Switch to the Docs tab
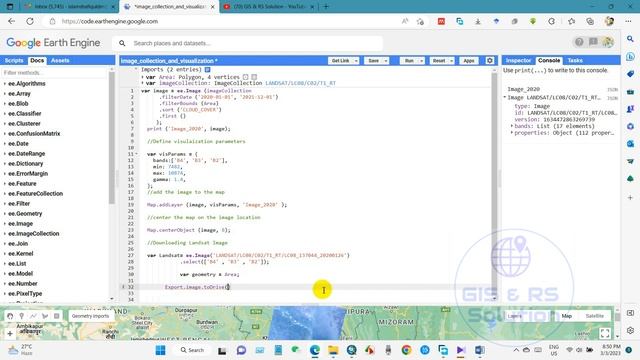640x360 pixels. [x=37, y=60]
